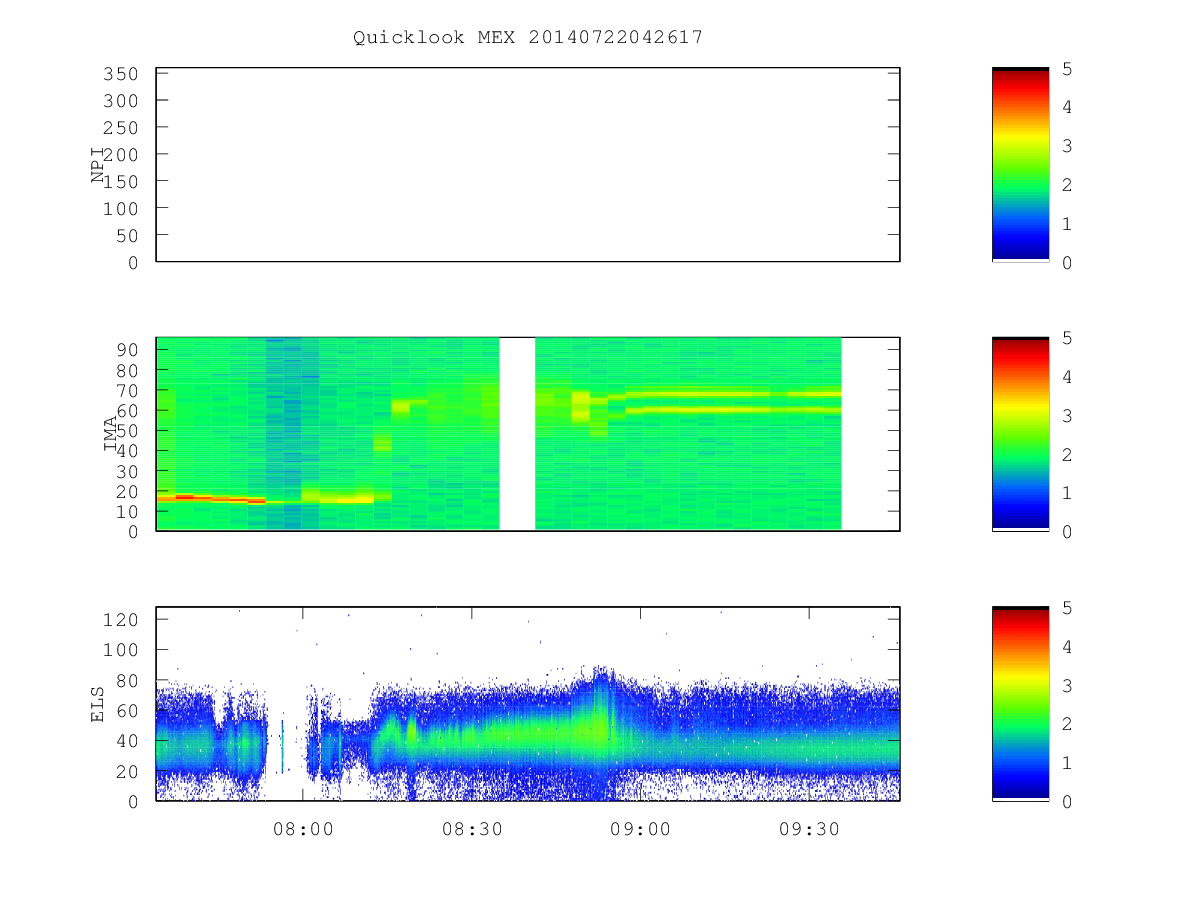The width and height of the screenshot is (1200, 900).
Task: Click the 08:30 time tick label
Action: [x=472, y=829]
